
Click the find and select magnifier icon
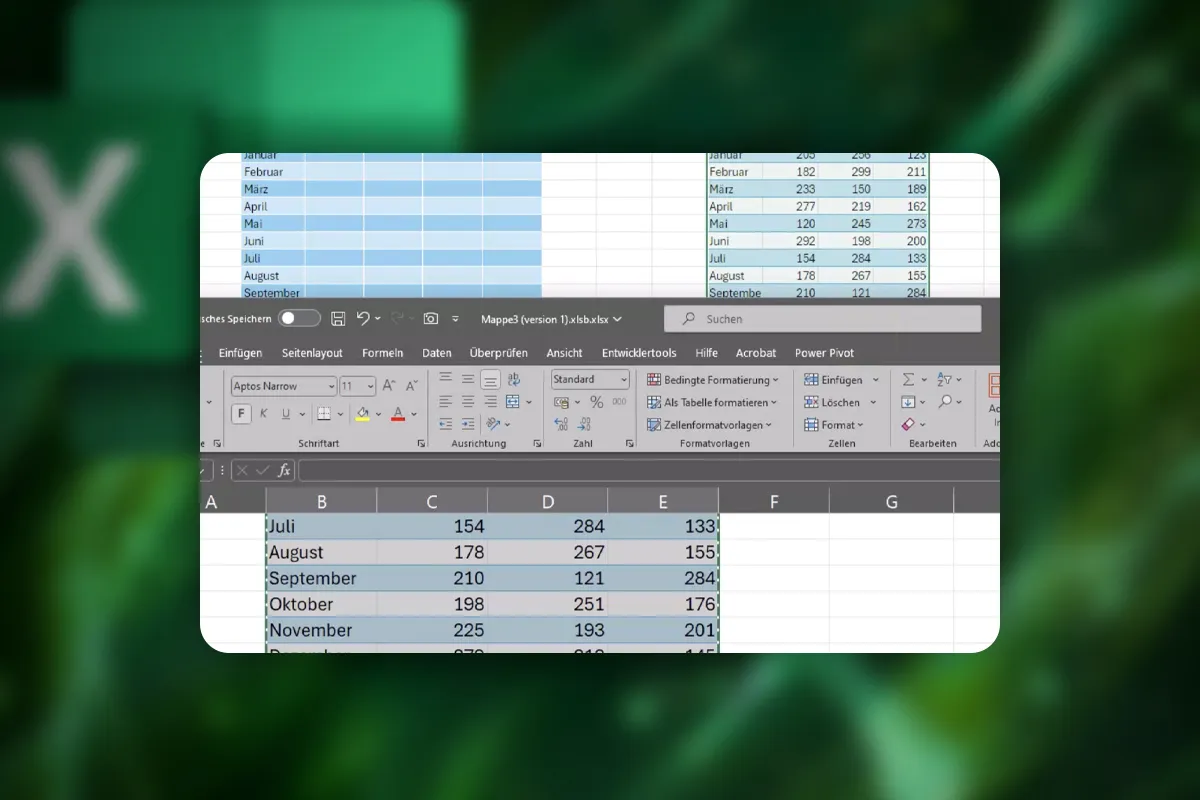click(945, 402)
